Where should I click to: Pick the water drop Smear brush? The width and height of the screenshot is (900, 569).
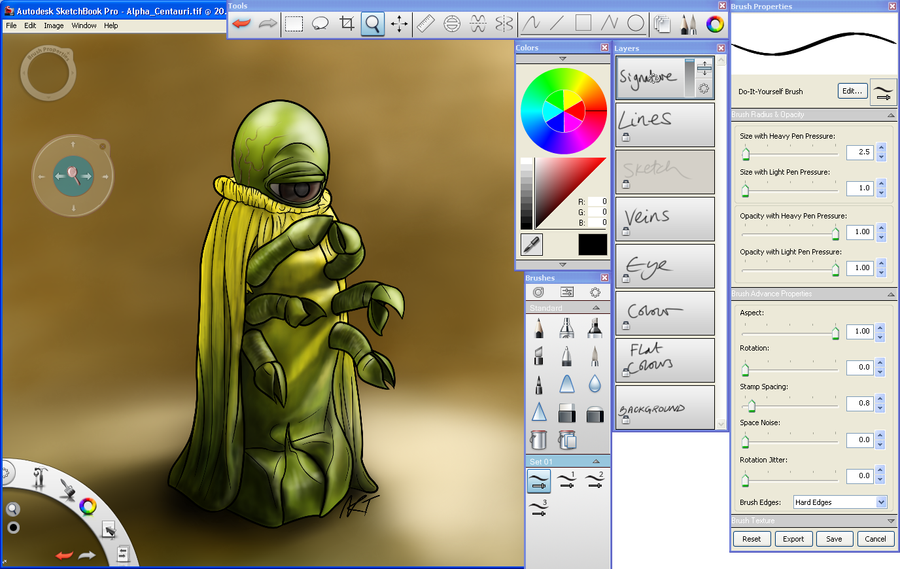coord(595,384)
